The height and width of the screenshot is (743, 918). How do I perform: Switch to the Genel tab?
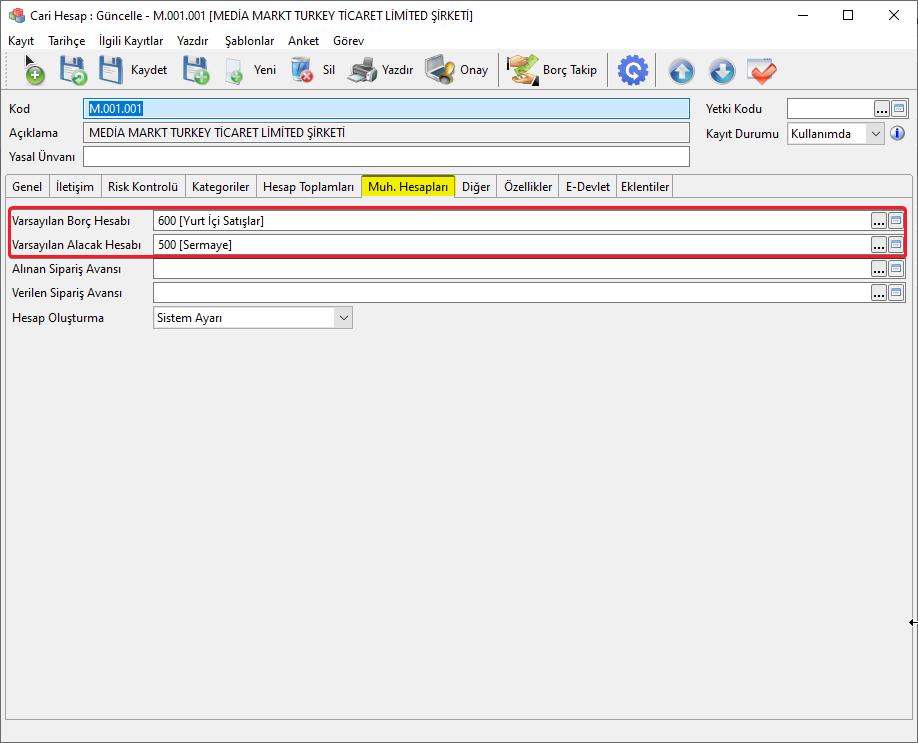(x=27, y=187)
